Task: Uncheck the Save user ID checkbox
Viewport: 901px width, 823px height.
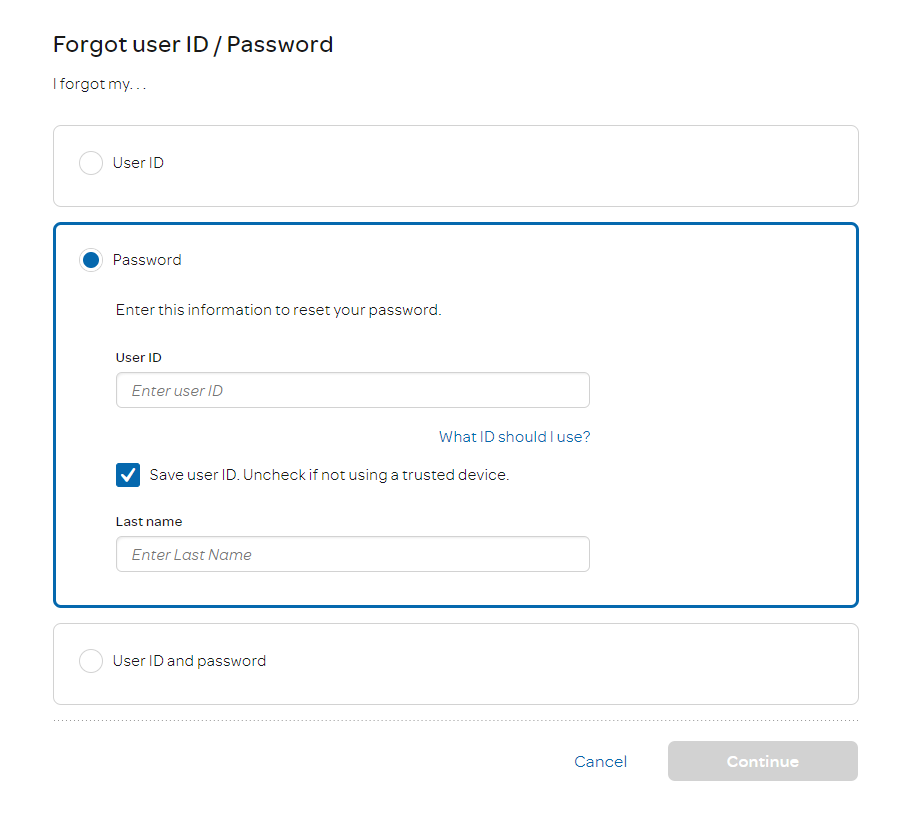Action: click(128, 475)
